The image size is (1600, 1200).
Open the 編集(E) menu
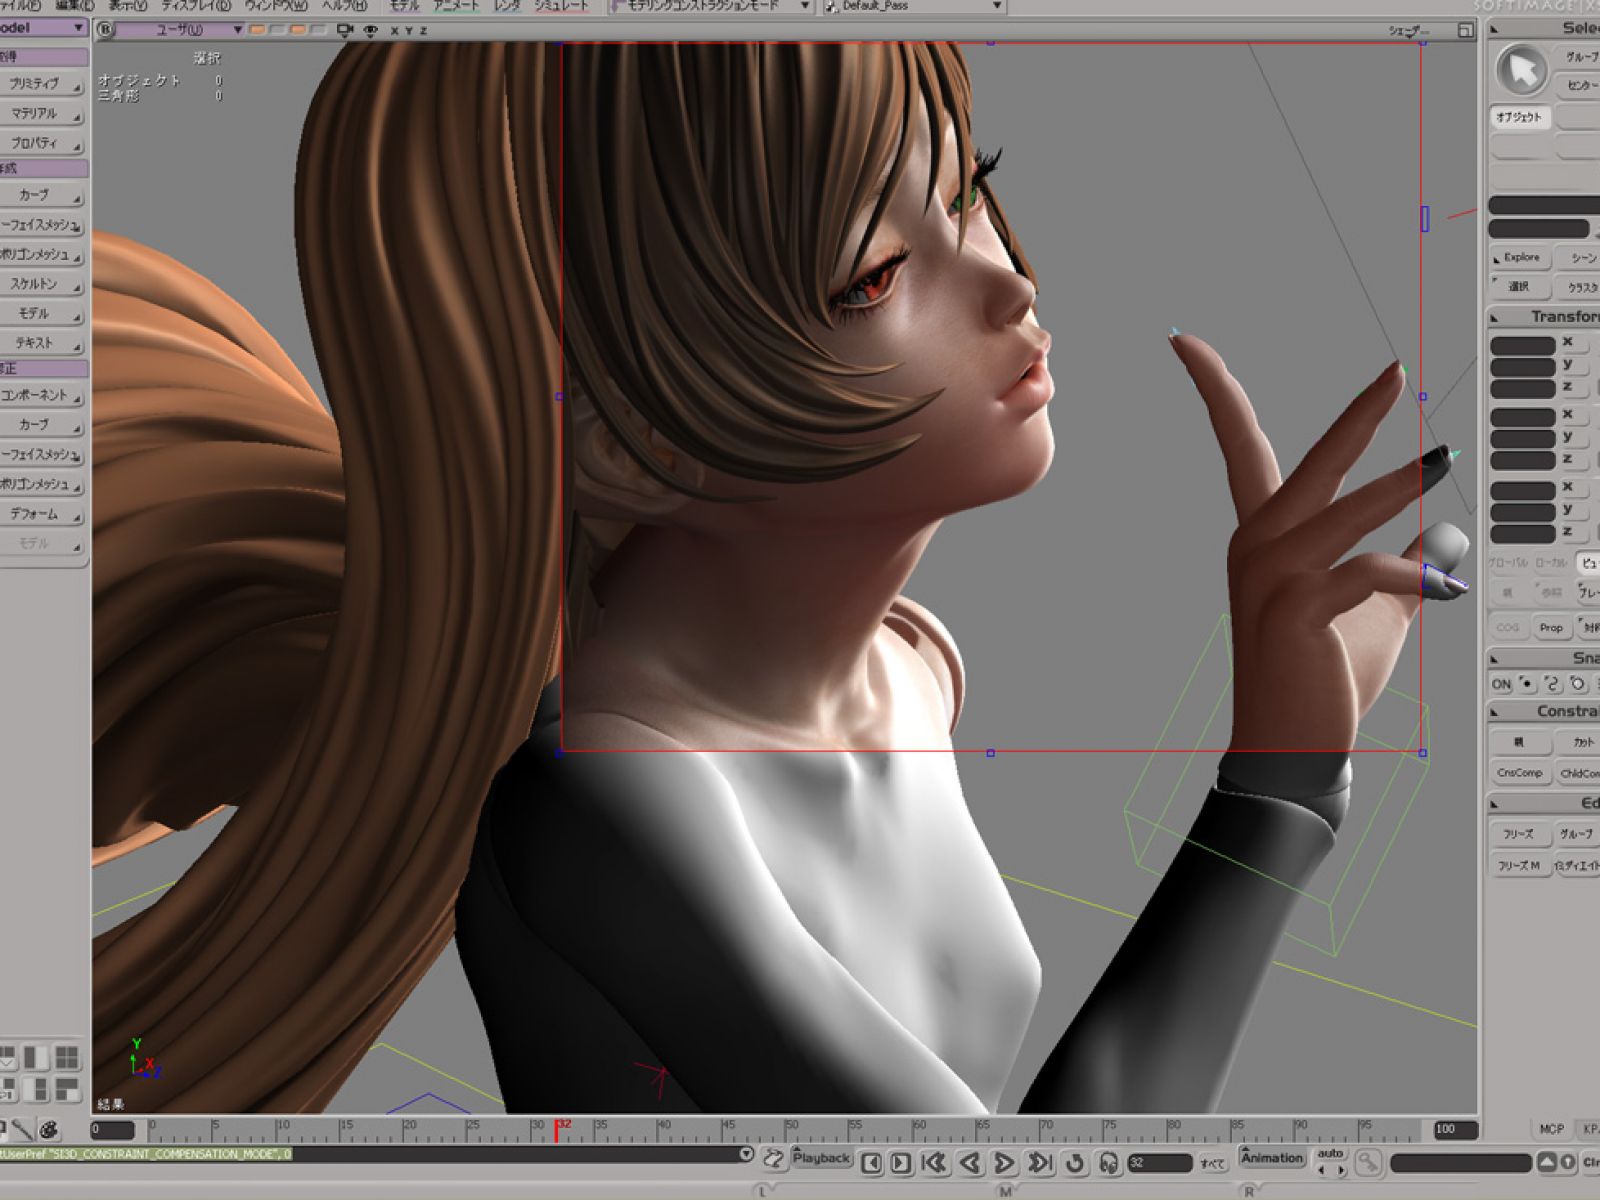click(x=75, y=6)
